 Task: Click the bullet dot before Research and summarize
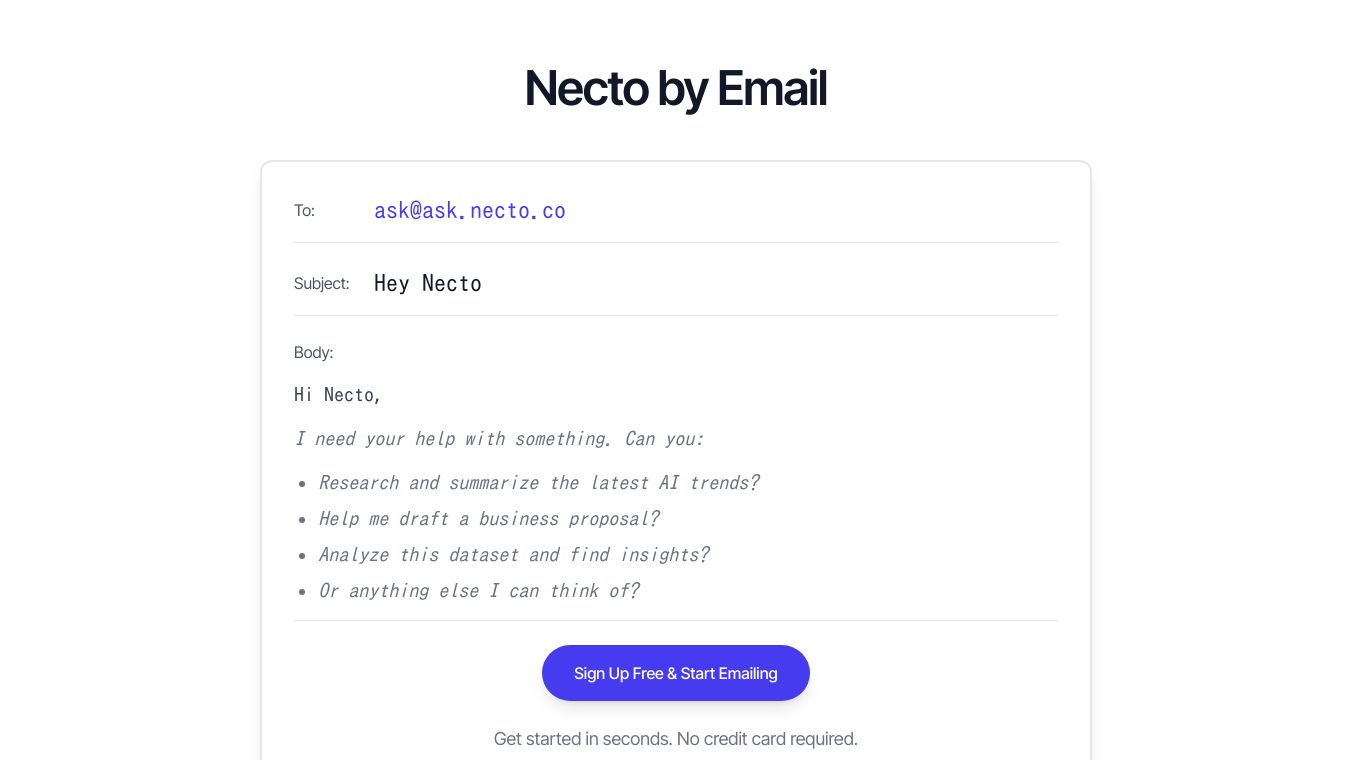302,484
